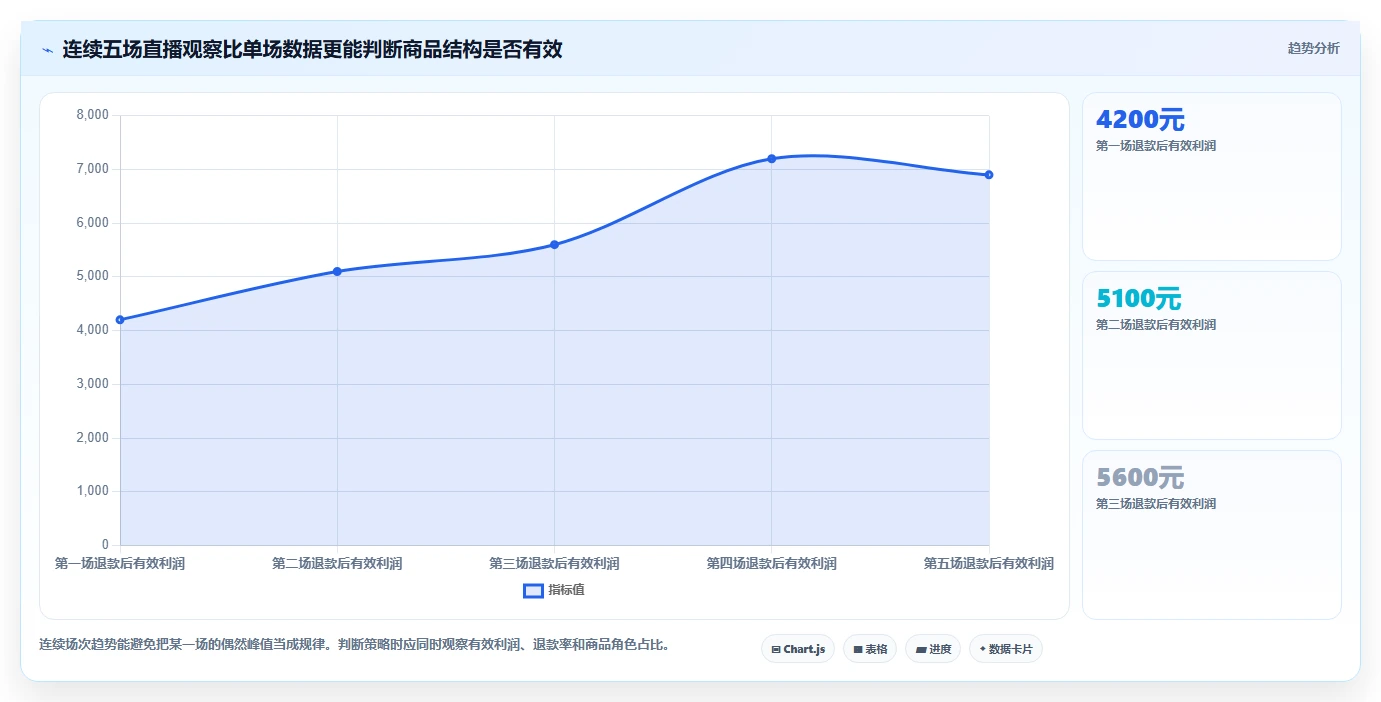Open the 4200元 stat card
1381x702 pixels.
pos(1212,177)
